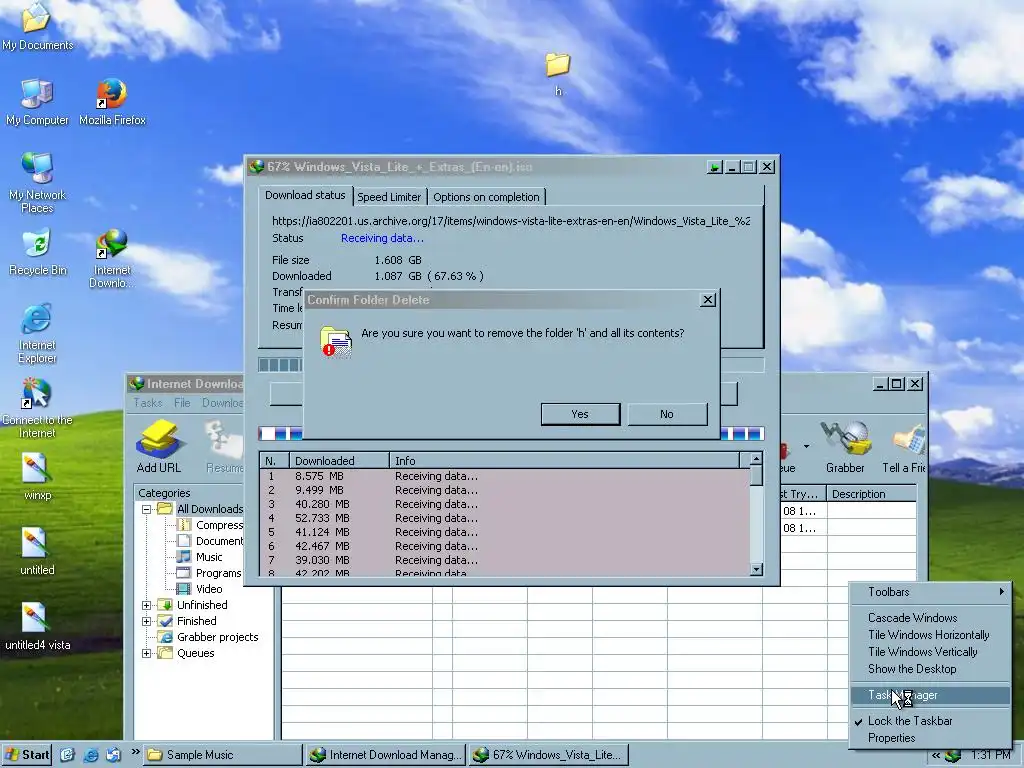Select the Recycle Bin icon

37,253
